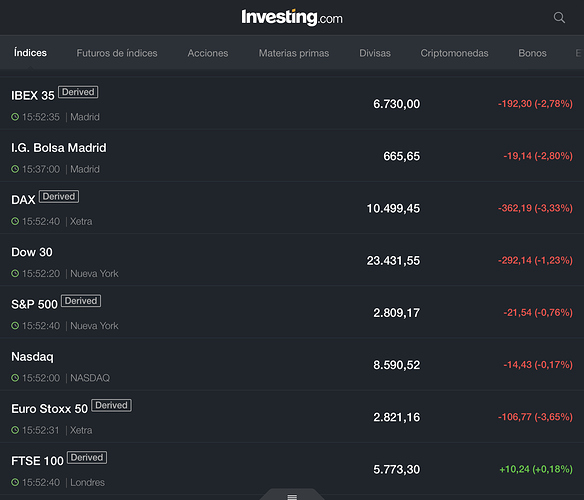Viewport: 584px width, 500px height.
Task: Click the NASDAQ exchange label
Action: click(90, 378)
